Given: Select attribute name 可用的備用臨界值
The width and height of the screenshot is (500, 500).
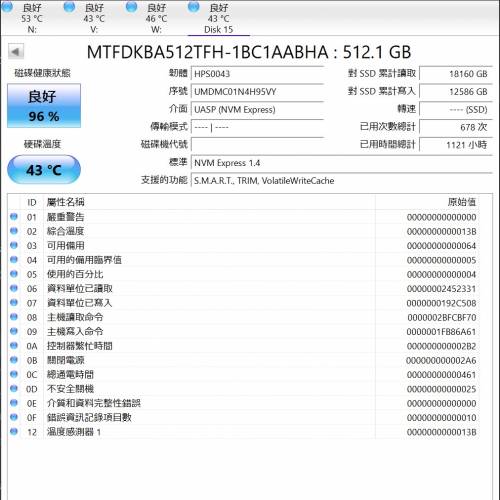Looking at the screenshot, I should point(84,260).
